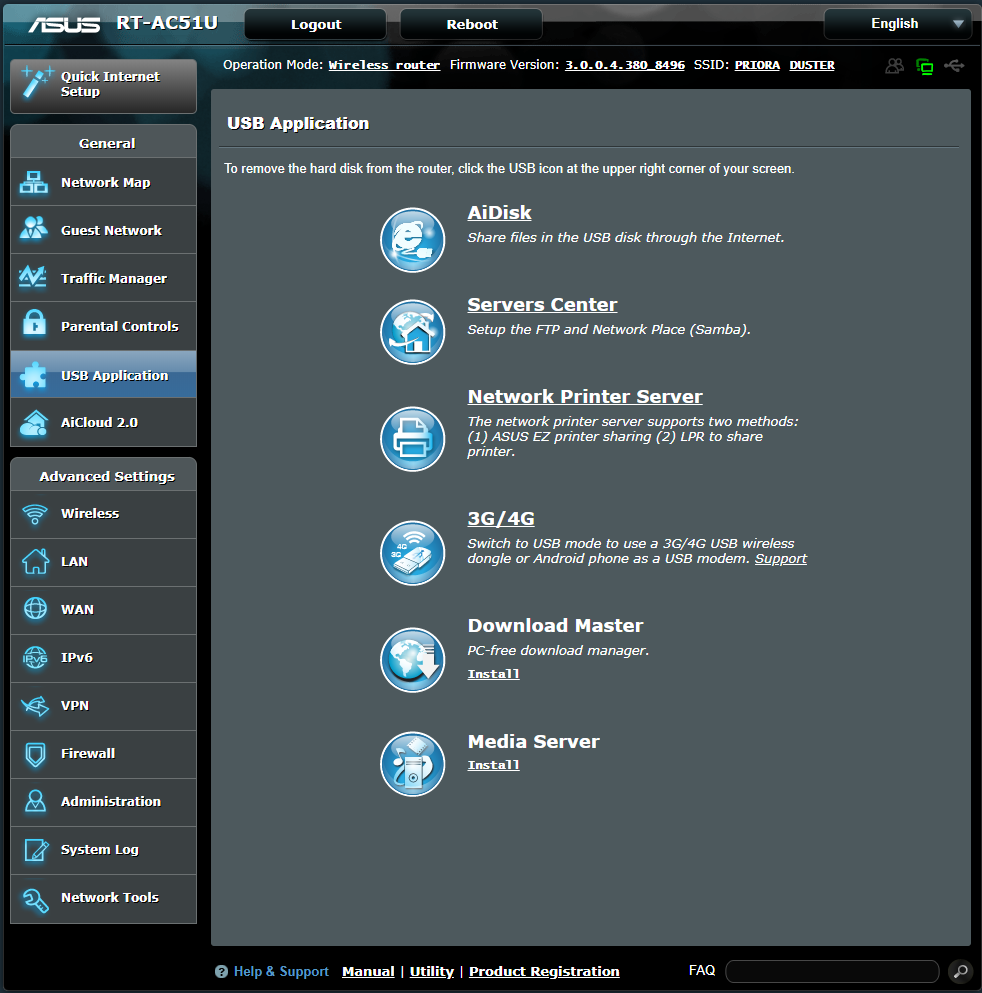Open LAN settings menu item

pos(103,562)
